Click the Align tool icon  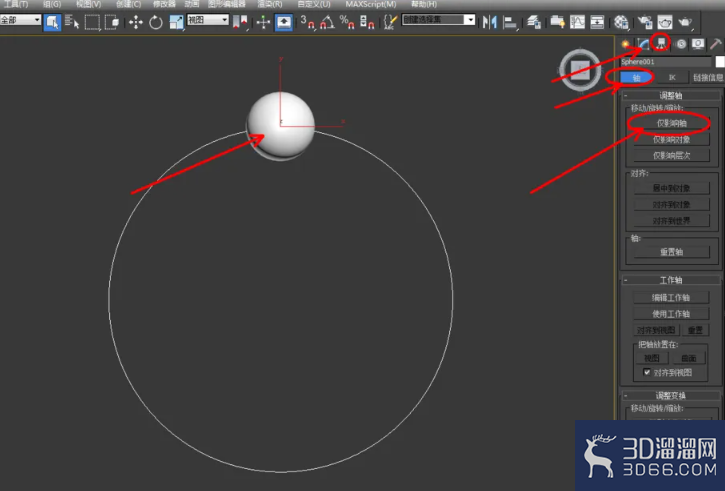pyautogui.click(x=510, y=22)
